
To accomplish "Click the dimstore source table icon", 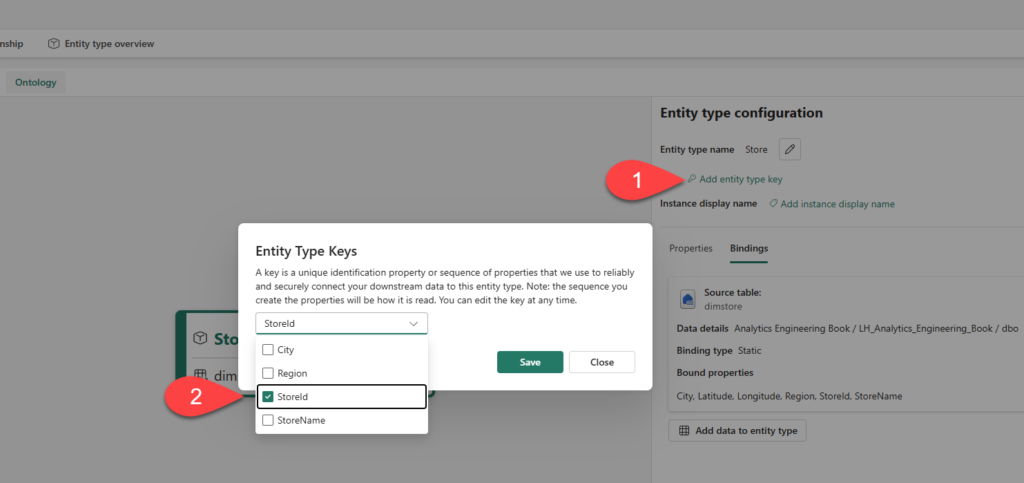I will [x=688, y=298].
